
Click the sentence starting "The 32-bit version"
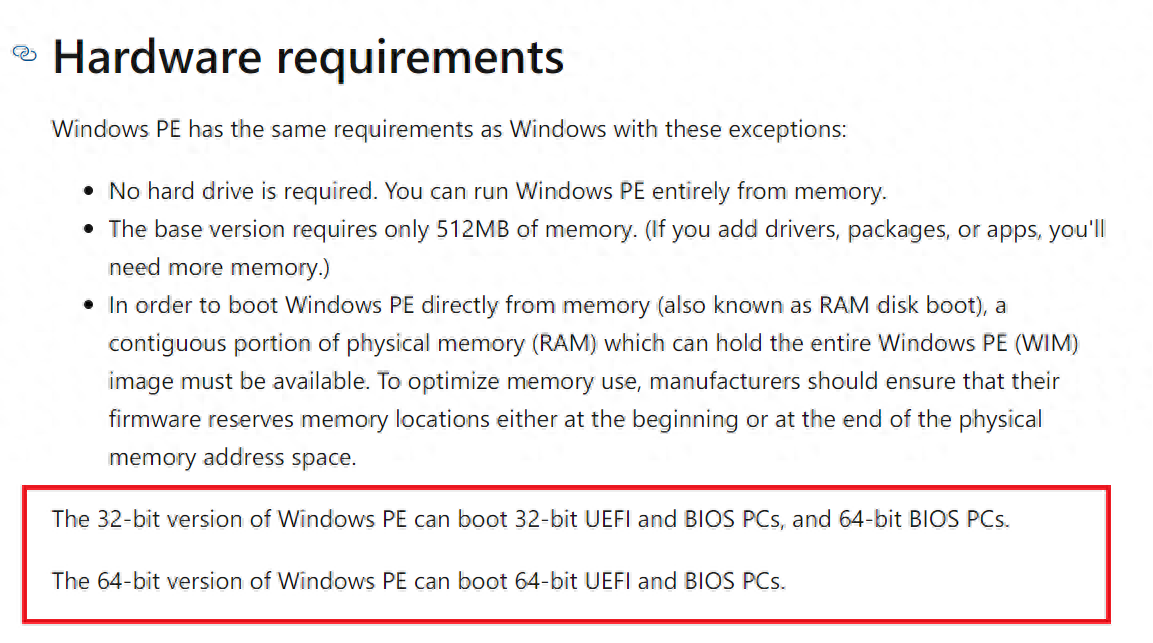[530, 520]
